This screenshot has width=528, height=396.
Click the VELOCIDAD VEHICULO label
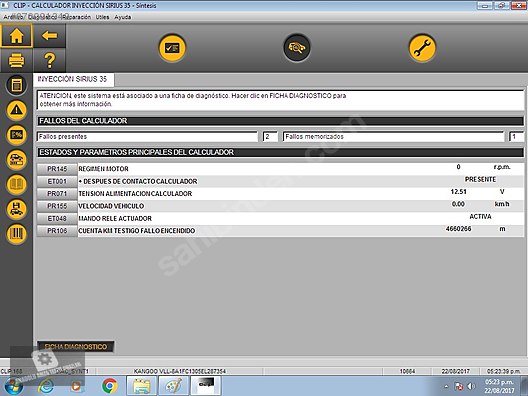coord(111,206)
